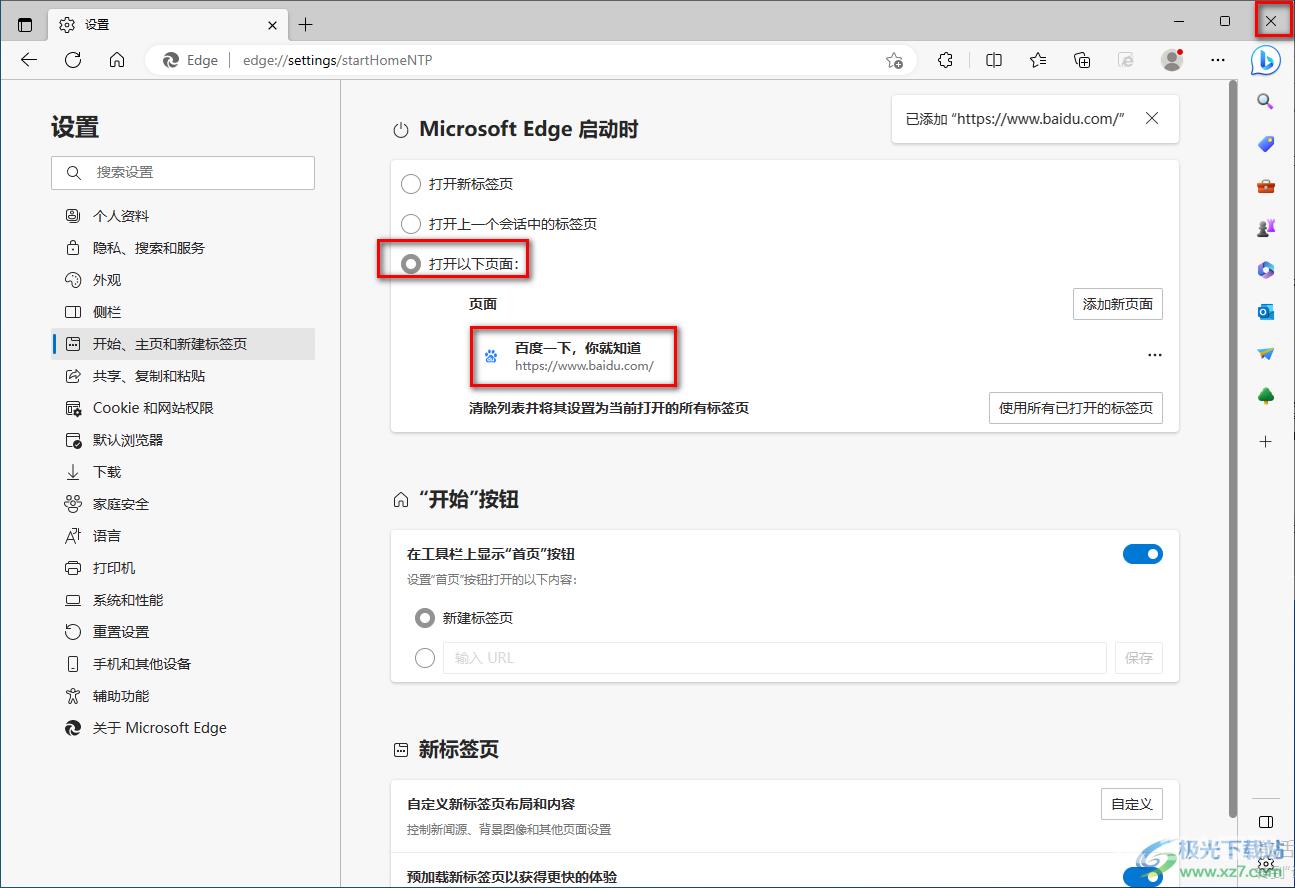The height and width of the screenshot is (888, 1295).
Task: Add a sidebar app with plus
Action: pos(1266,441)
